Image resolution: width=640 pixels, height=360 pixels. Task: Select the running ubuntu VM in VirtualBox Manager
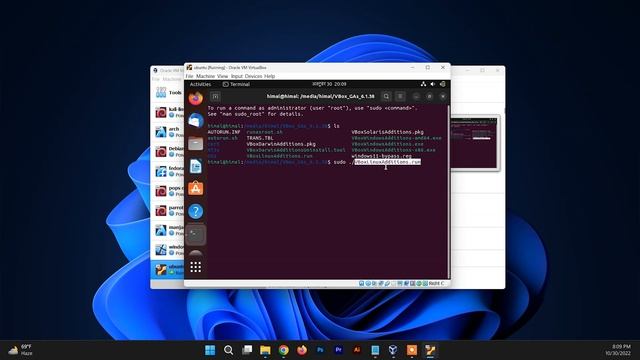168,269
